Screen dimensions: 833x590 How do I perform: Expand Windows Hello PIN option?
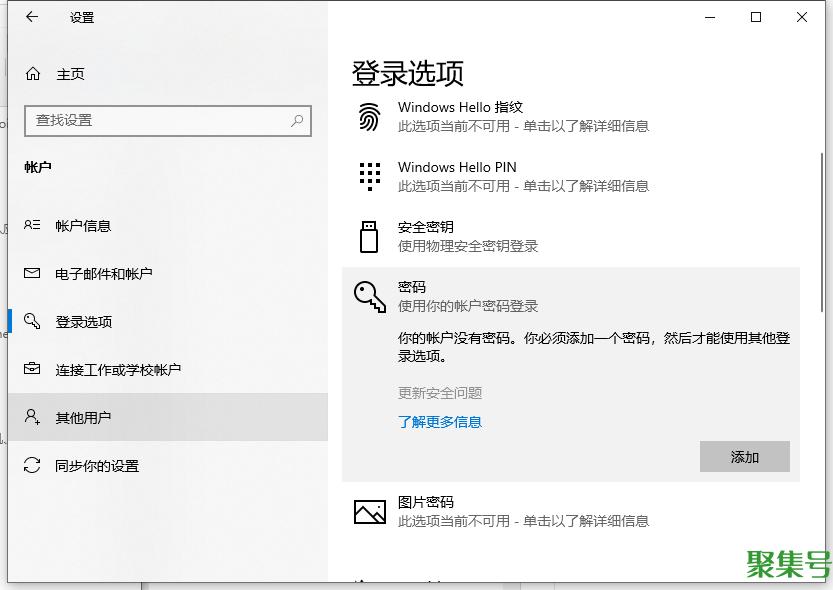click(x=571, y=177)
